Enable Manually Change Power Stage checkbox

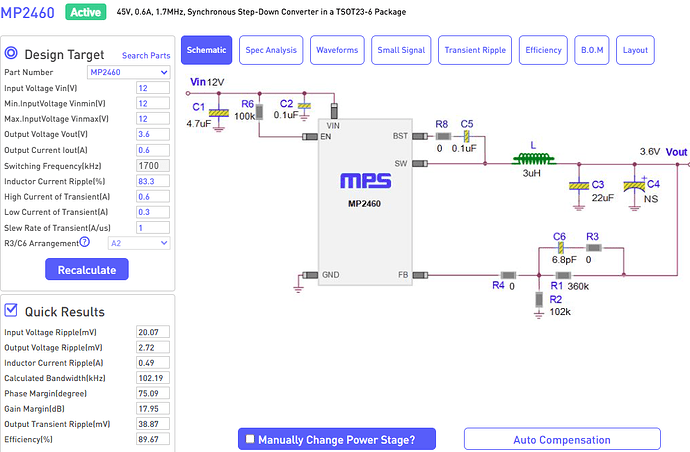pyautogui.click(x=249, y=439)
